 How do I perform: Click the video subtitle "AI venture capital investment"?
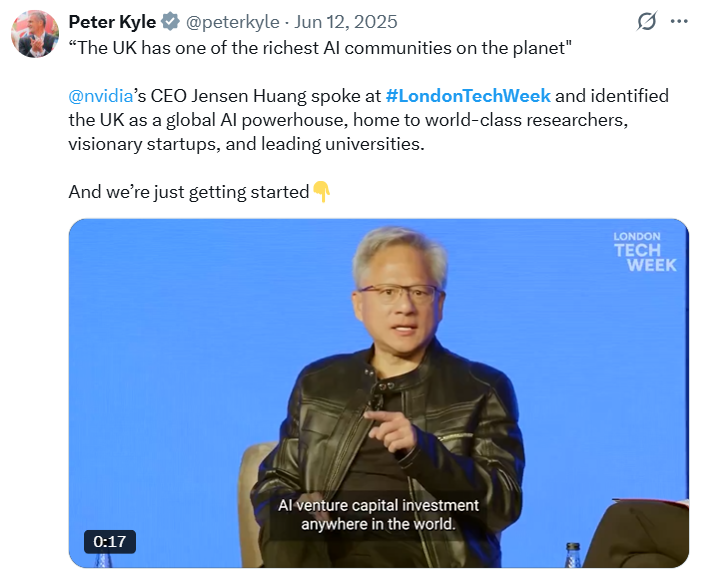(378, 505)
